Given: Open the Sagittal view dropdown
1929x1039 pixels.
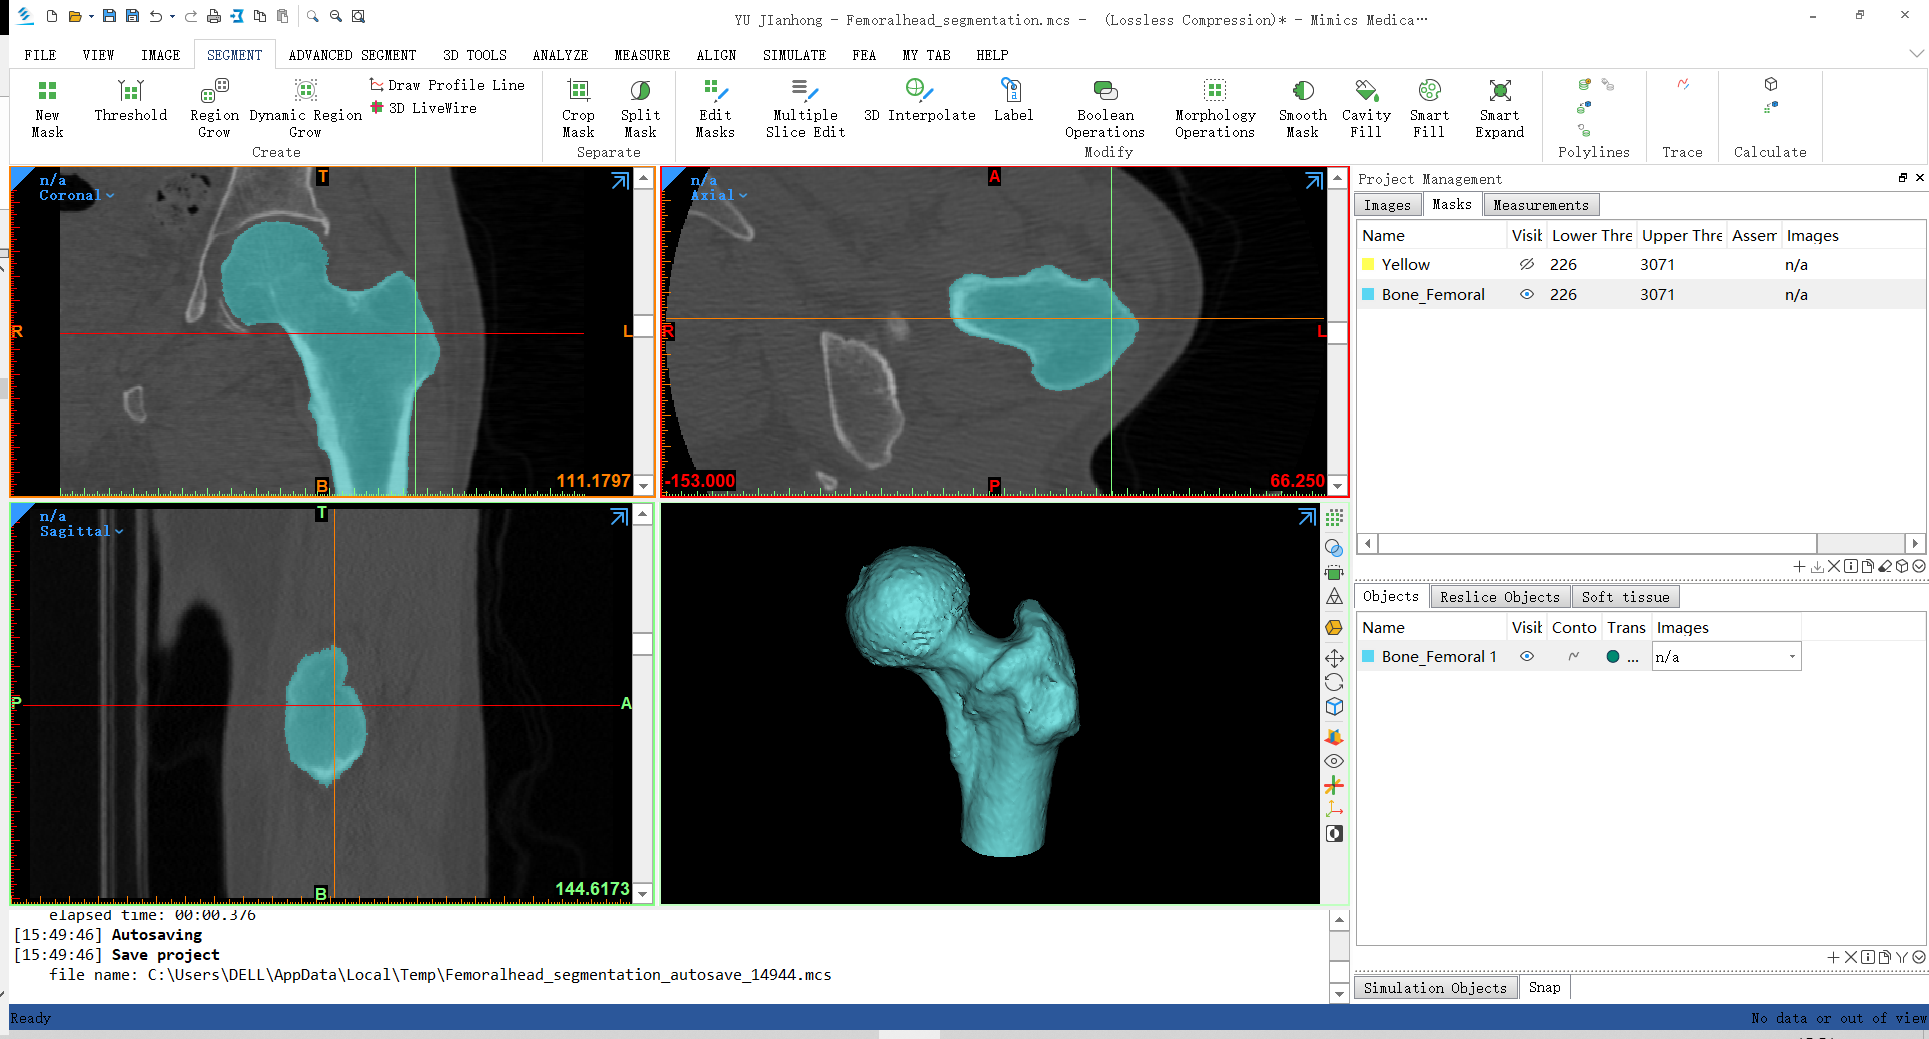Looking at the screenshot, I should tap(119, 532).
